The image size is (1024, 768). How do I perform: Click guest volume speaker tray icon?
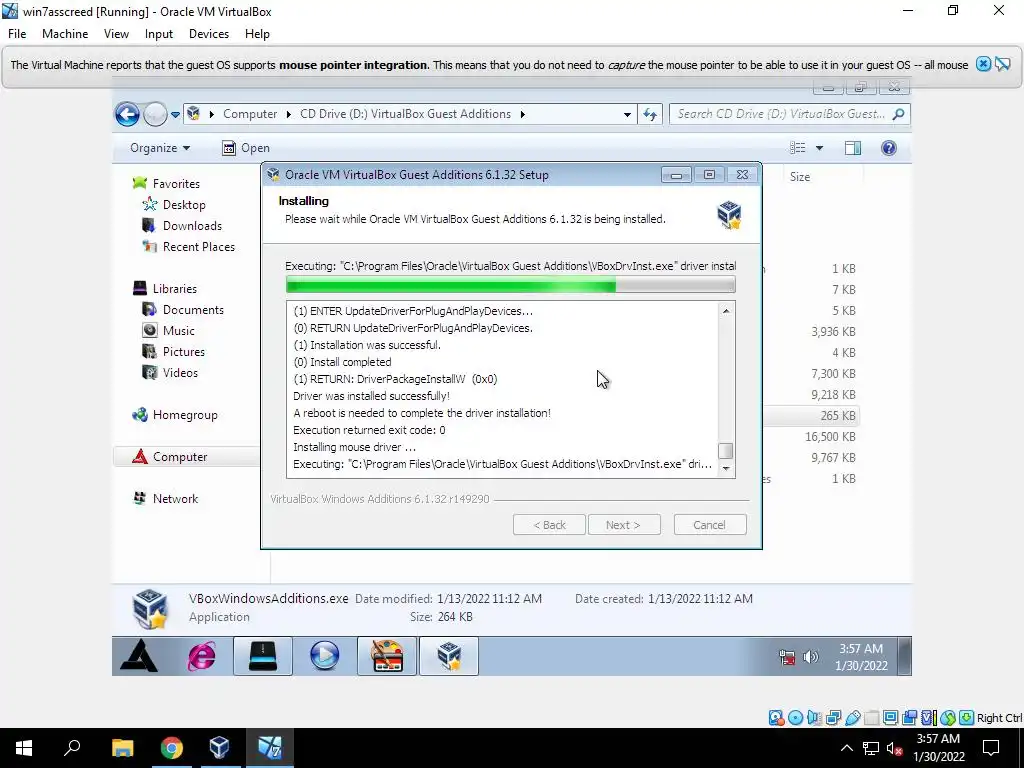pyautogui.click(x=810, y=657)
